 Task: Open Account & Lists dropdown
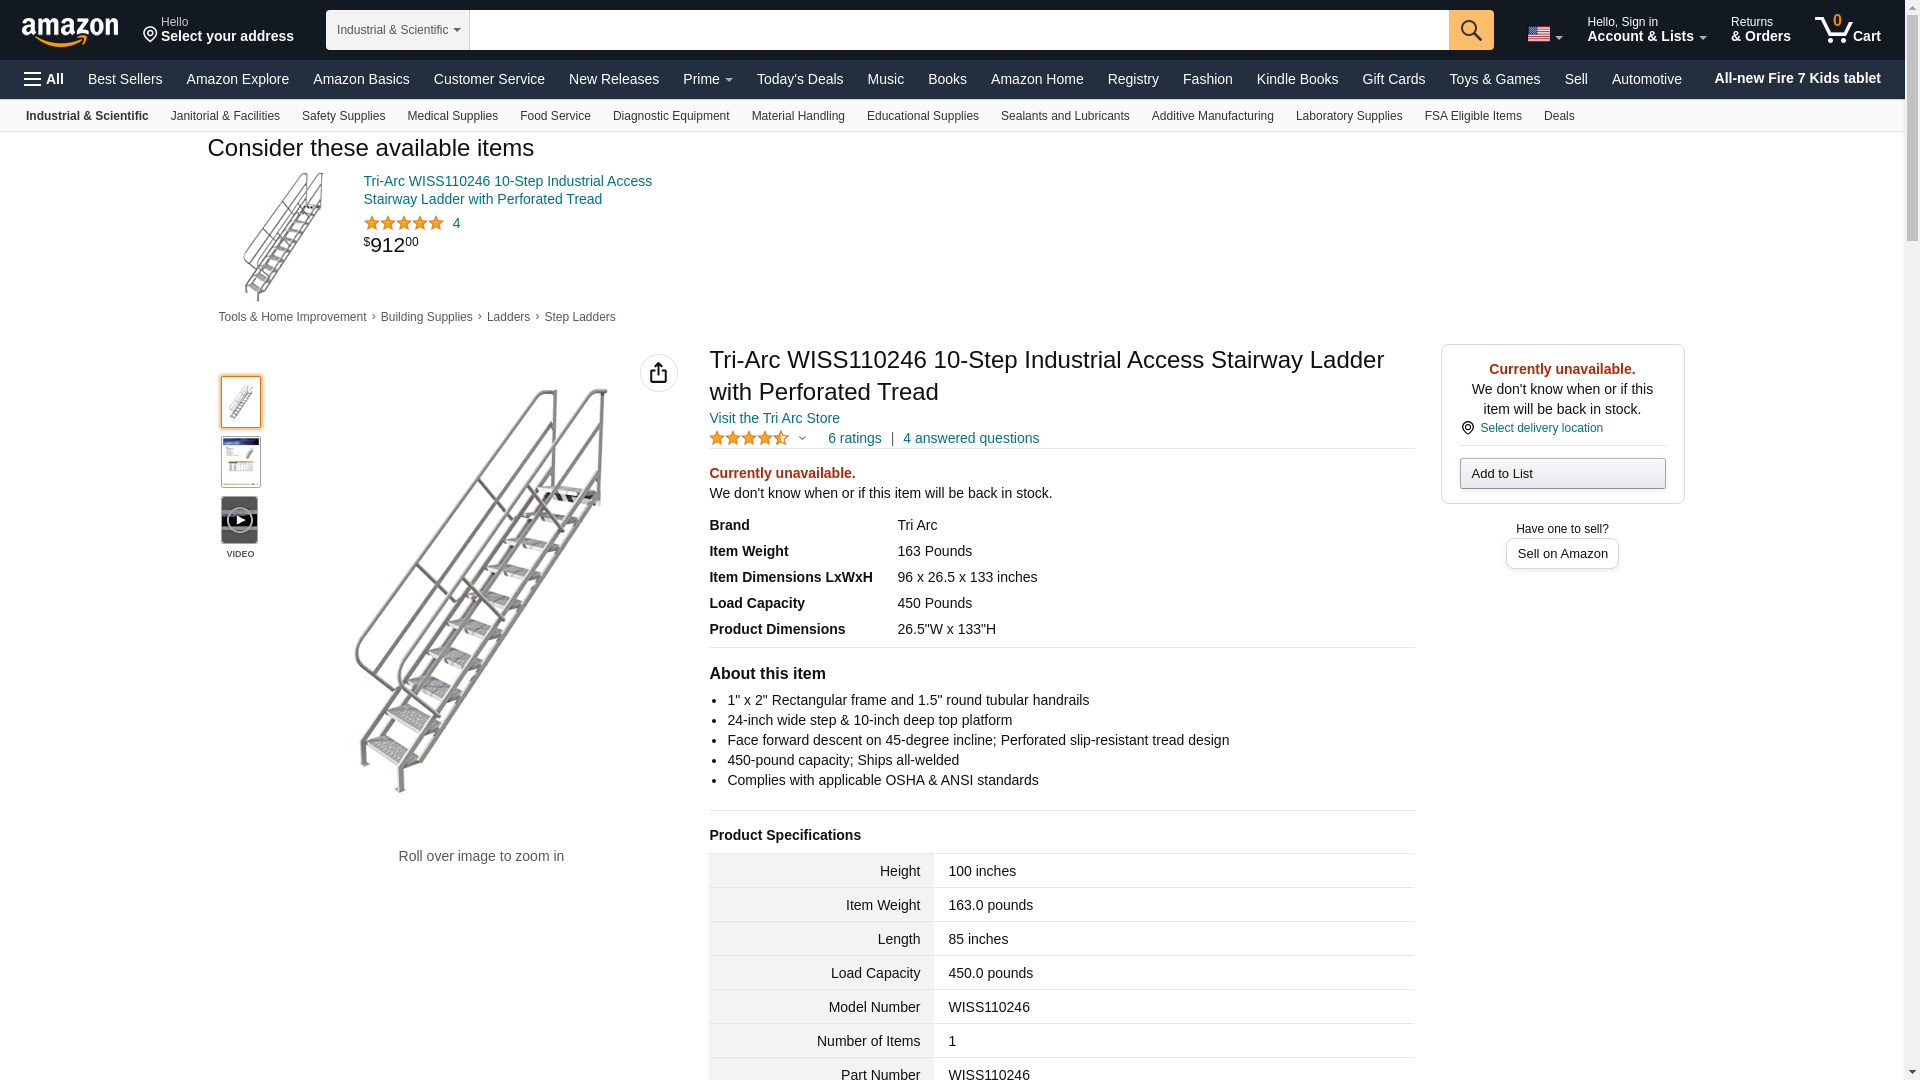click(1645, 30)
